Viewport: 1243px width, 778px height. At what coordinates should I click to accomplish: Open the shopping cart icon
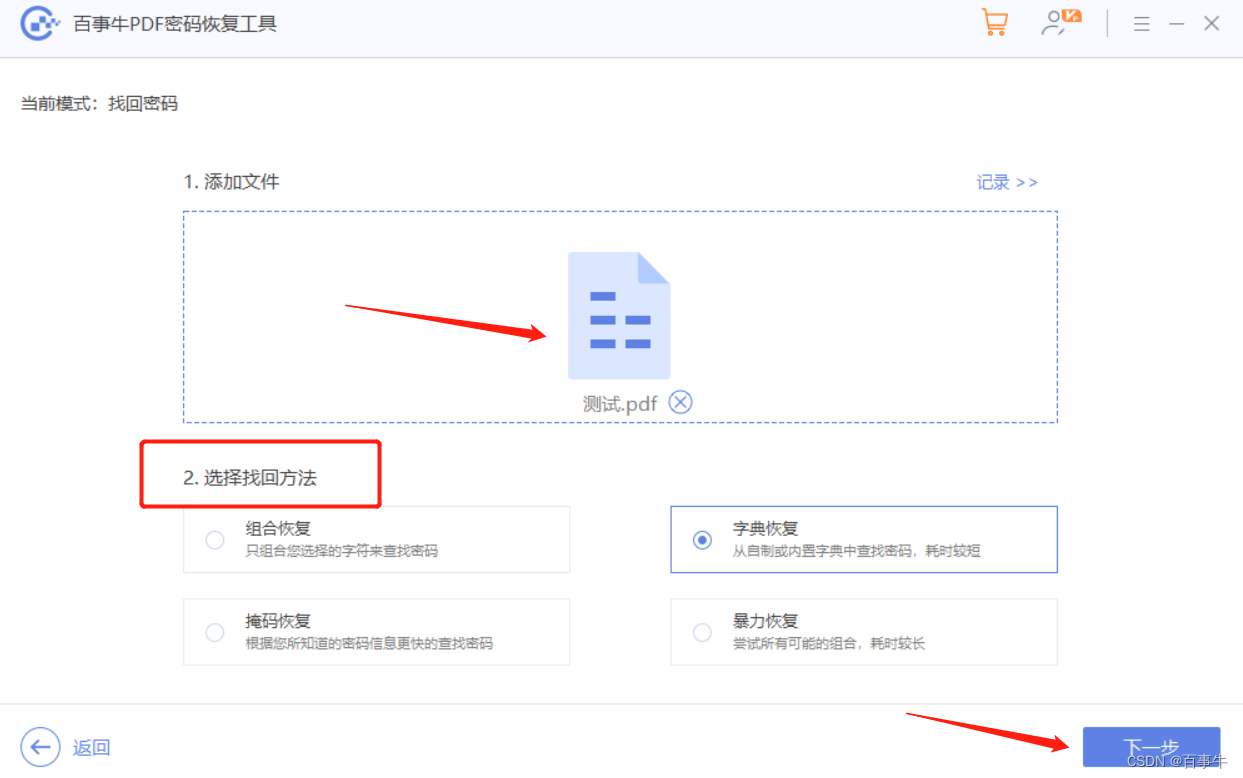coord(994,23)
